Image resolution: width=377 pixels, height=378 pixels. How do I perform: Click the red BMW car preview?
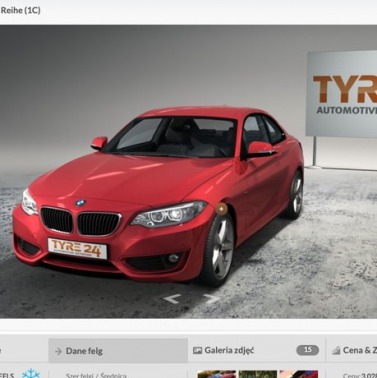(158, 197)
